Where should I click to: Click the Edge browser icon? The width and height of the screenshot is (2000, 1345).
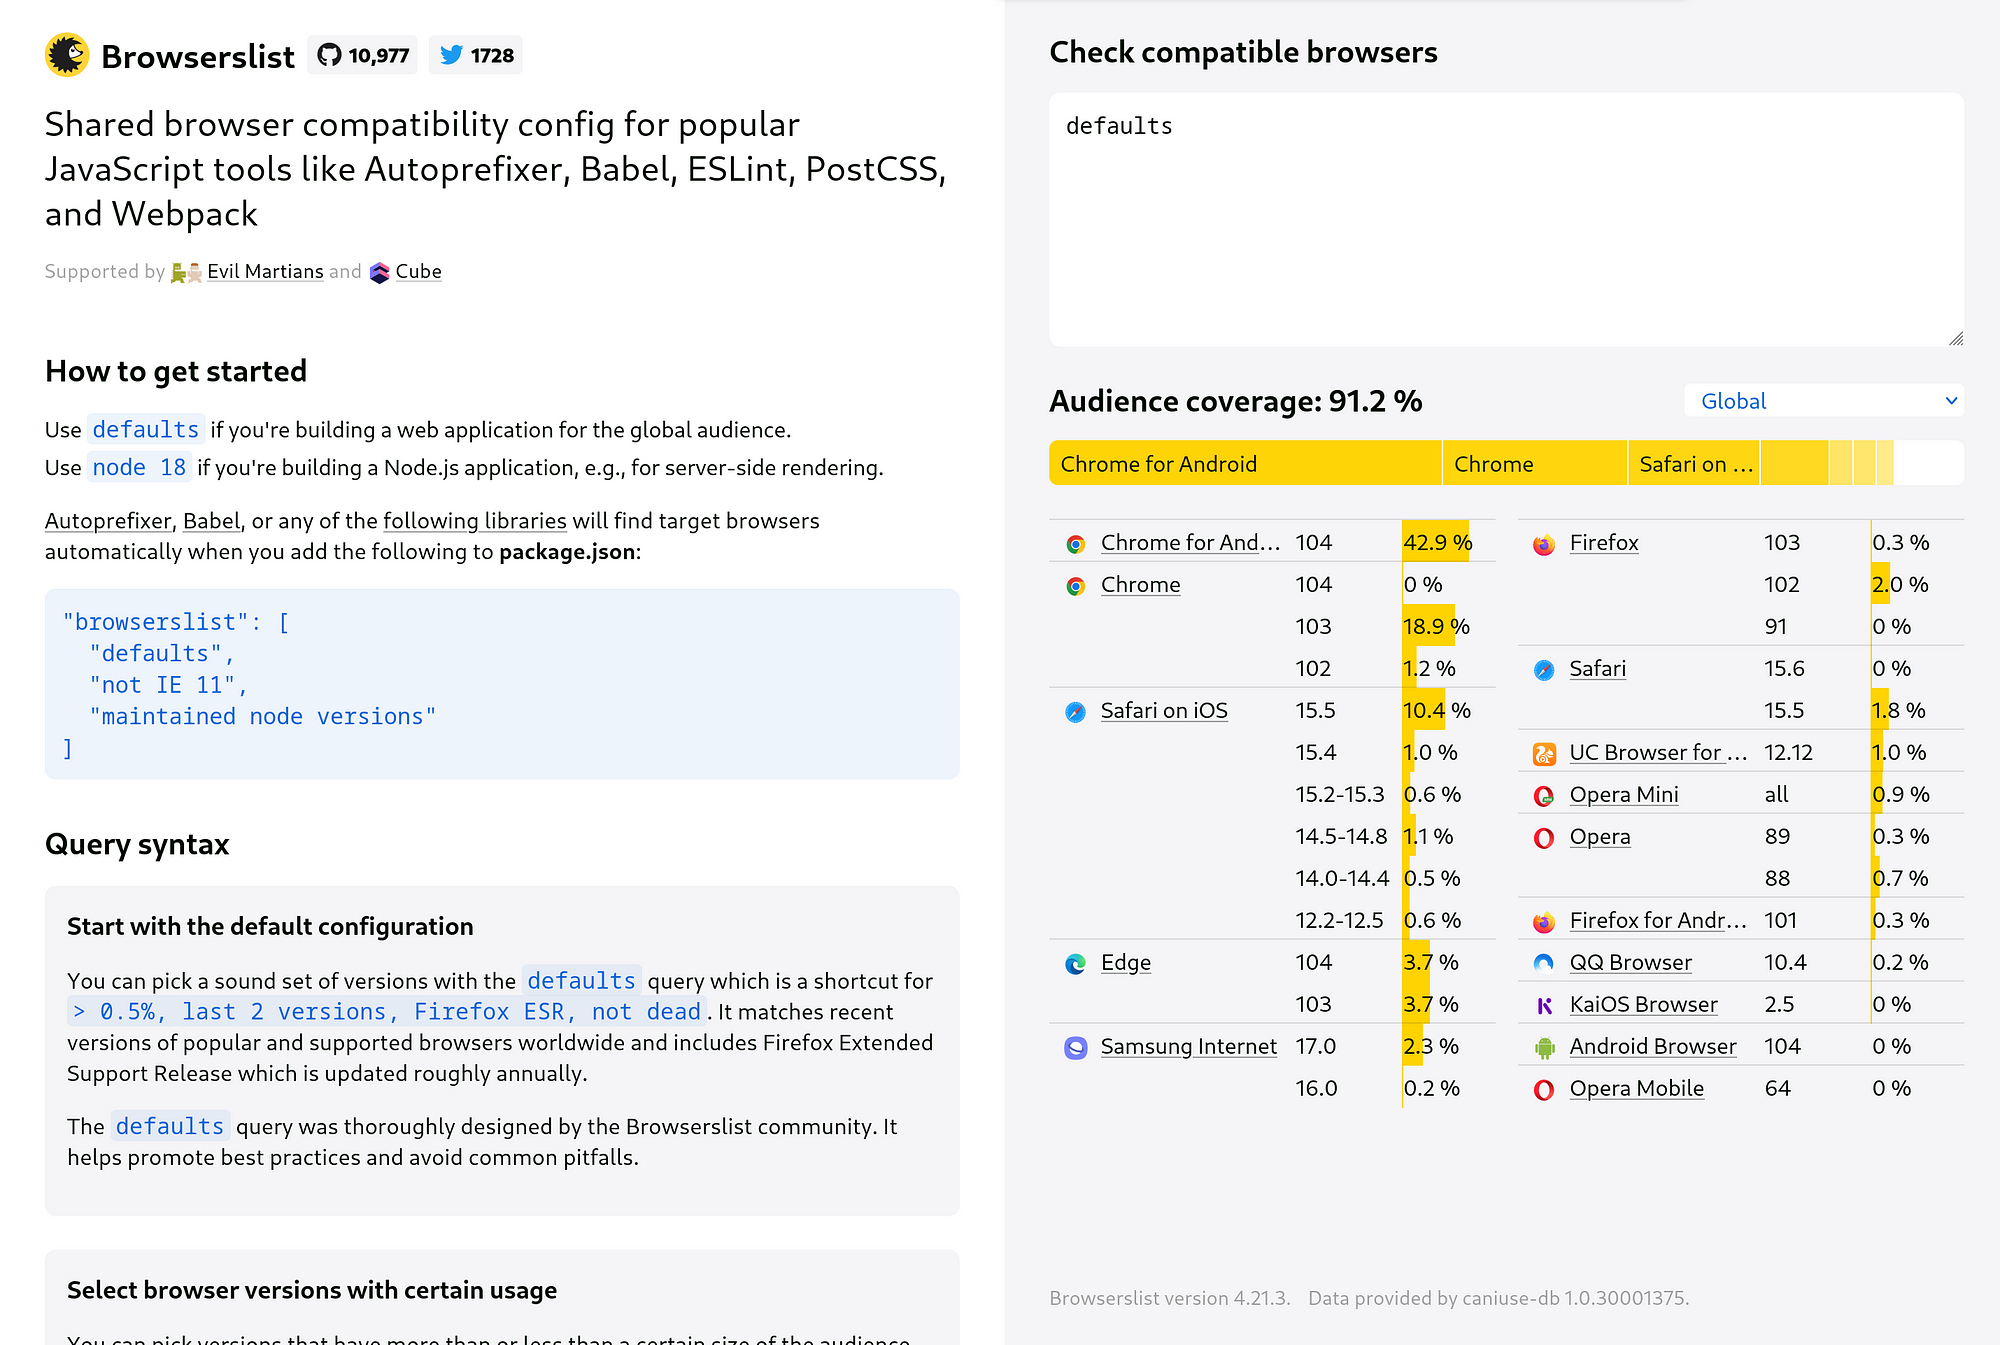(x=1076, y=964)
